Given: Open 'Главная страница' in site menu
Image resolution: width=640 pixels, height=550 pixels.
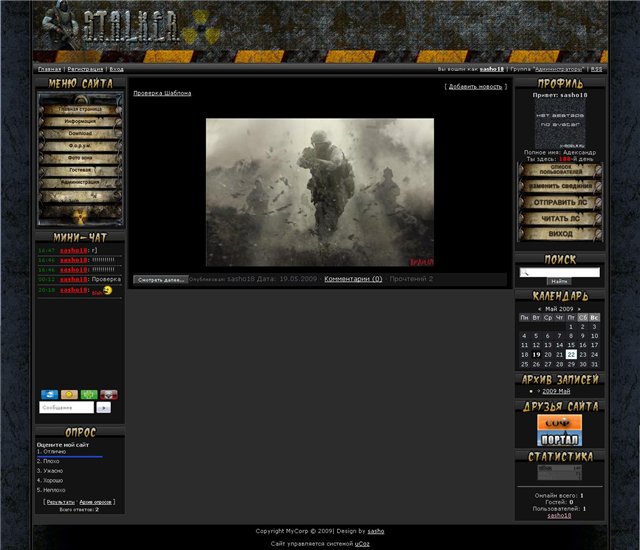Looking at the screenshot, I should tap(80, 109).
